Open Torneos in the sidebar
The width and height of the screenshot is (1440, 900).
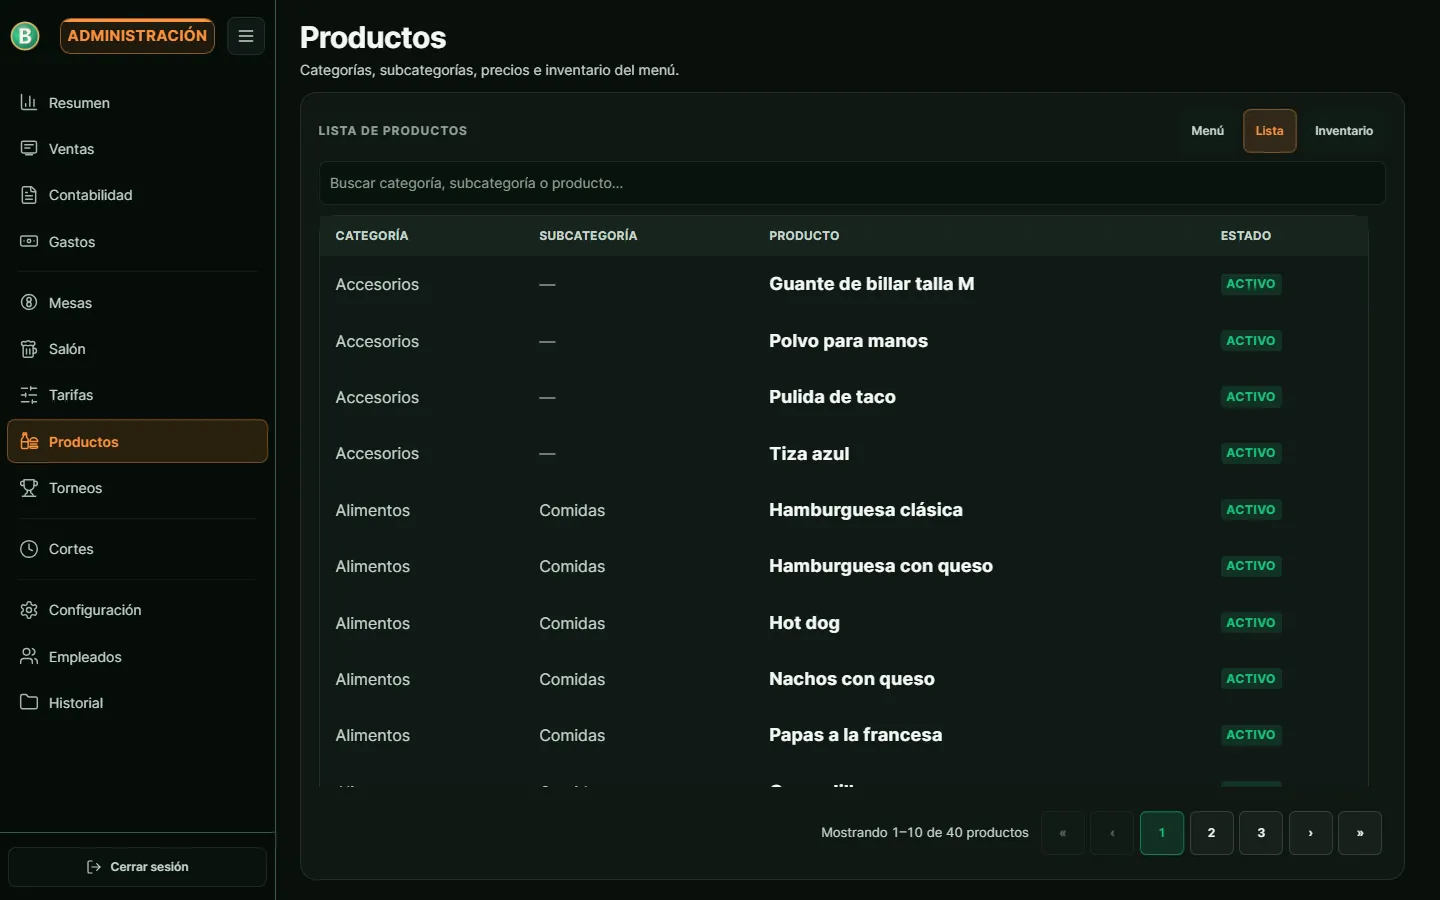pos(137,488)
